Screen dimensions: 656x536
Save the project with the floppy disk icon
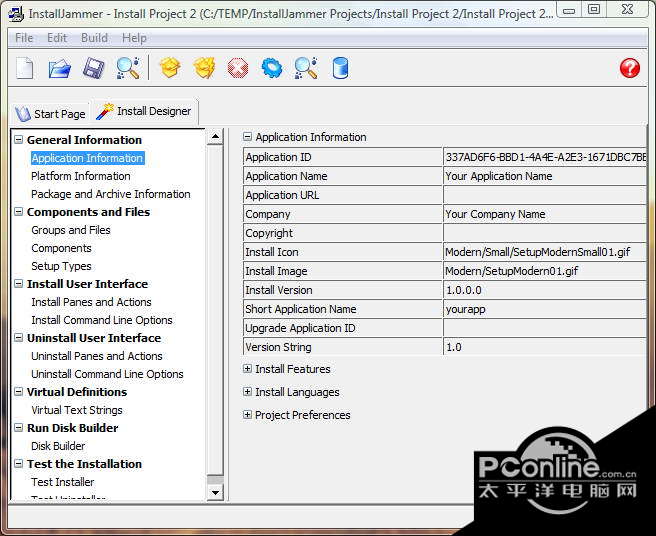click(x=93, y=68)
